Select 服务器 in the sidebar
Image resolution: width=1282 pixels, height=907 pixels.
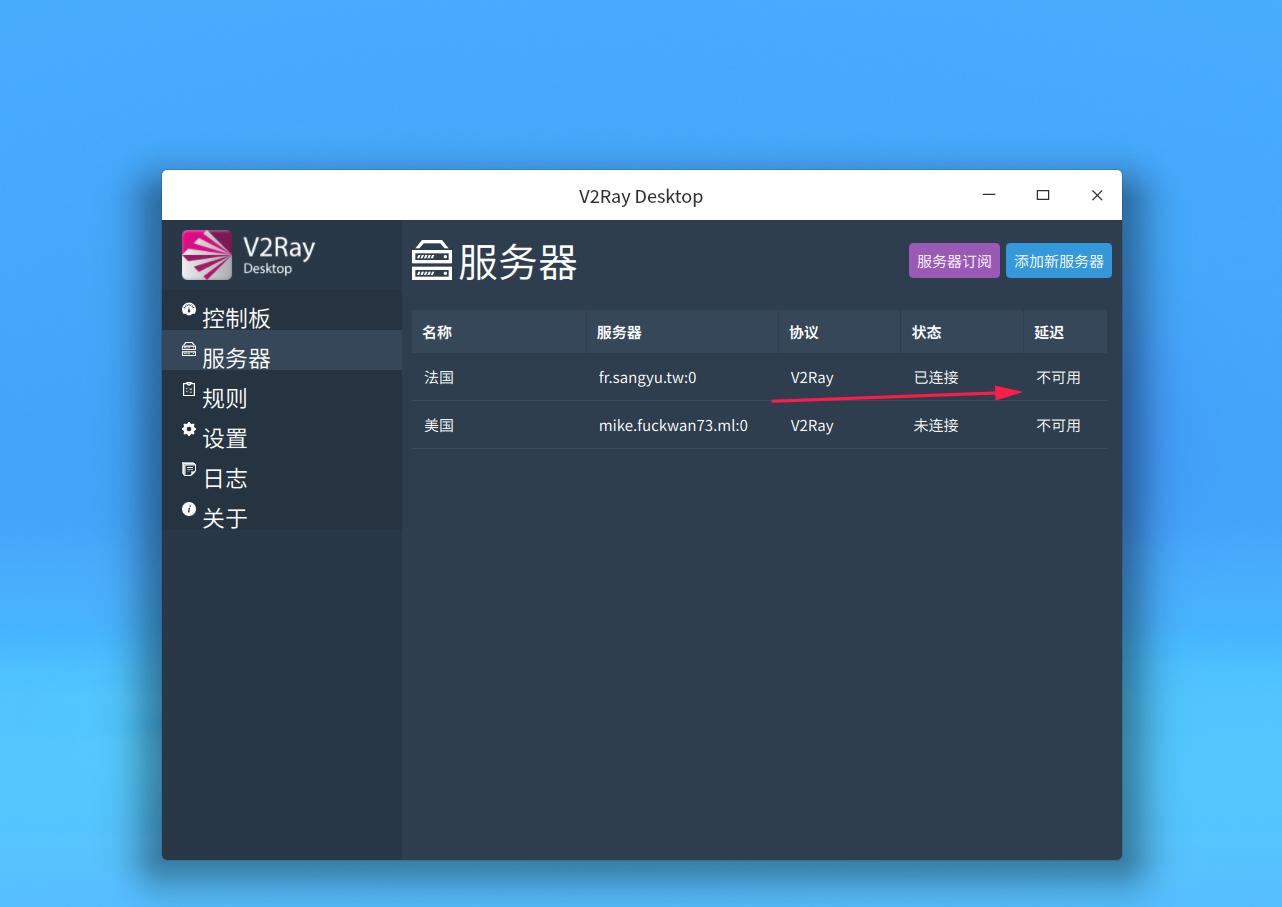[x=282, y=350]
